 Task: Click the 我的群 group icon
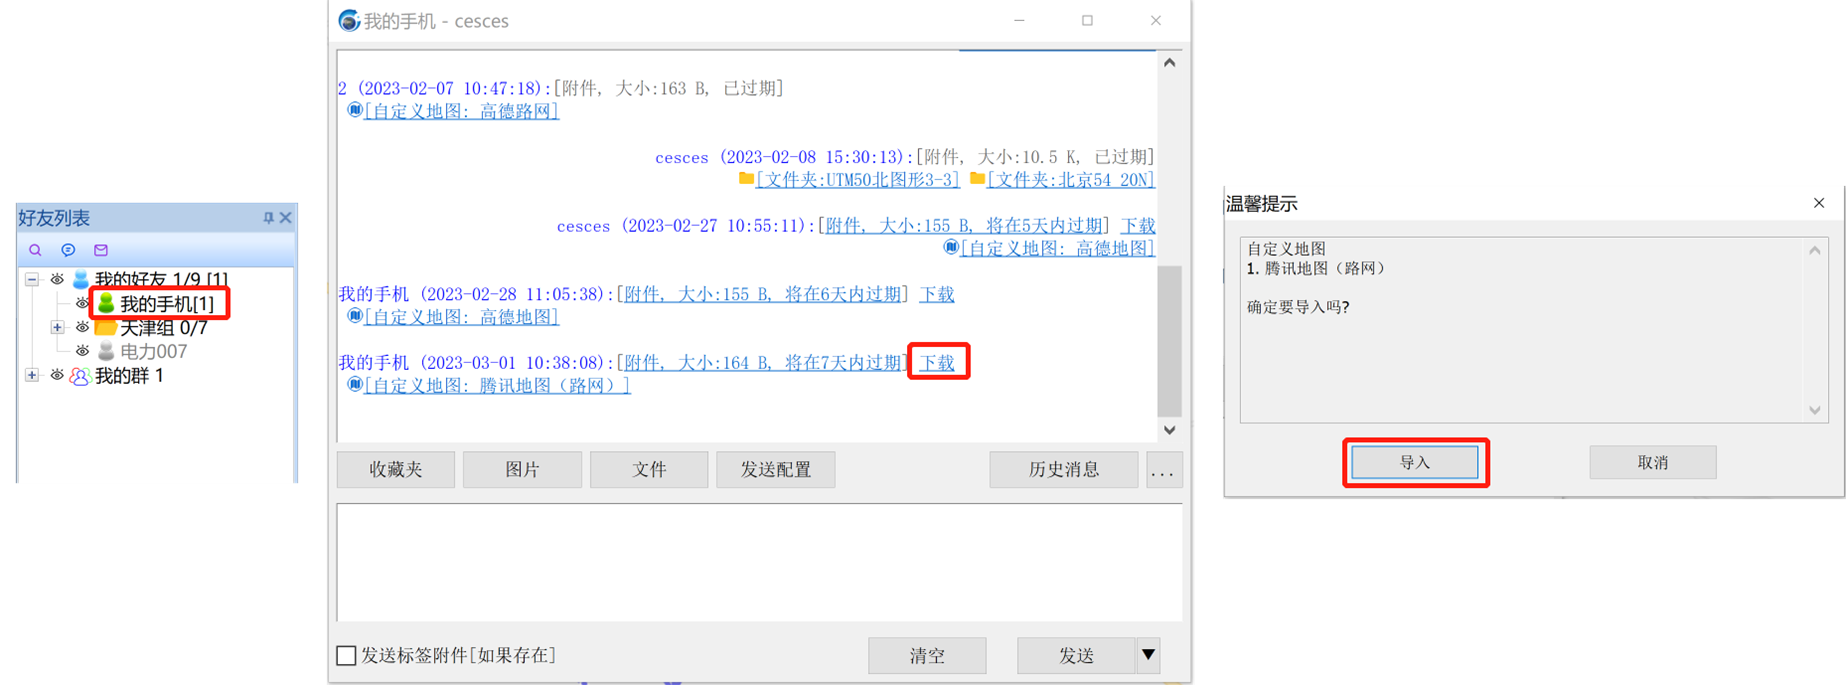[80, 376]
